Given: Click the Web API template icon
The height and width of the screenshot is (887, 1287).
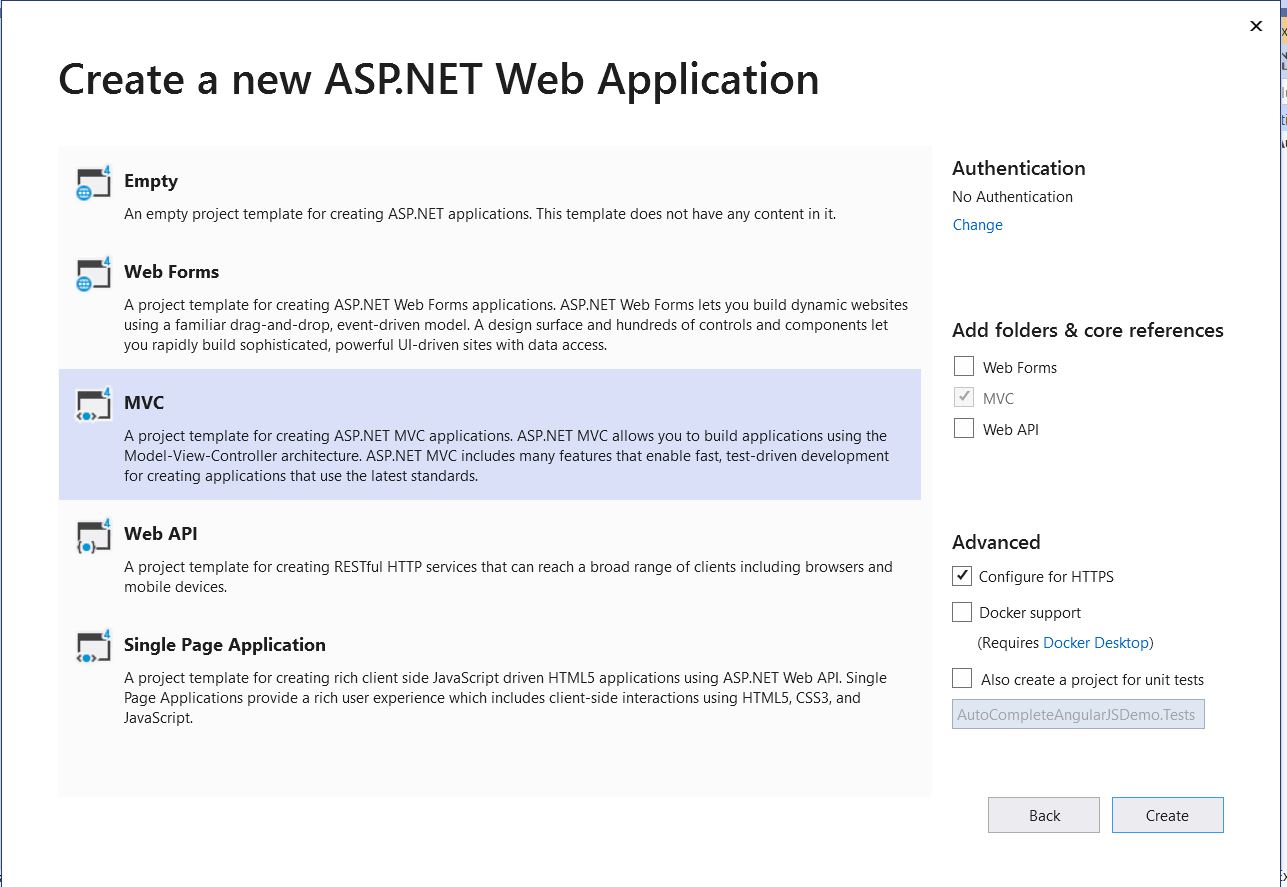Looking at the screenshot, I should point(93,536).
